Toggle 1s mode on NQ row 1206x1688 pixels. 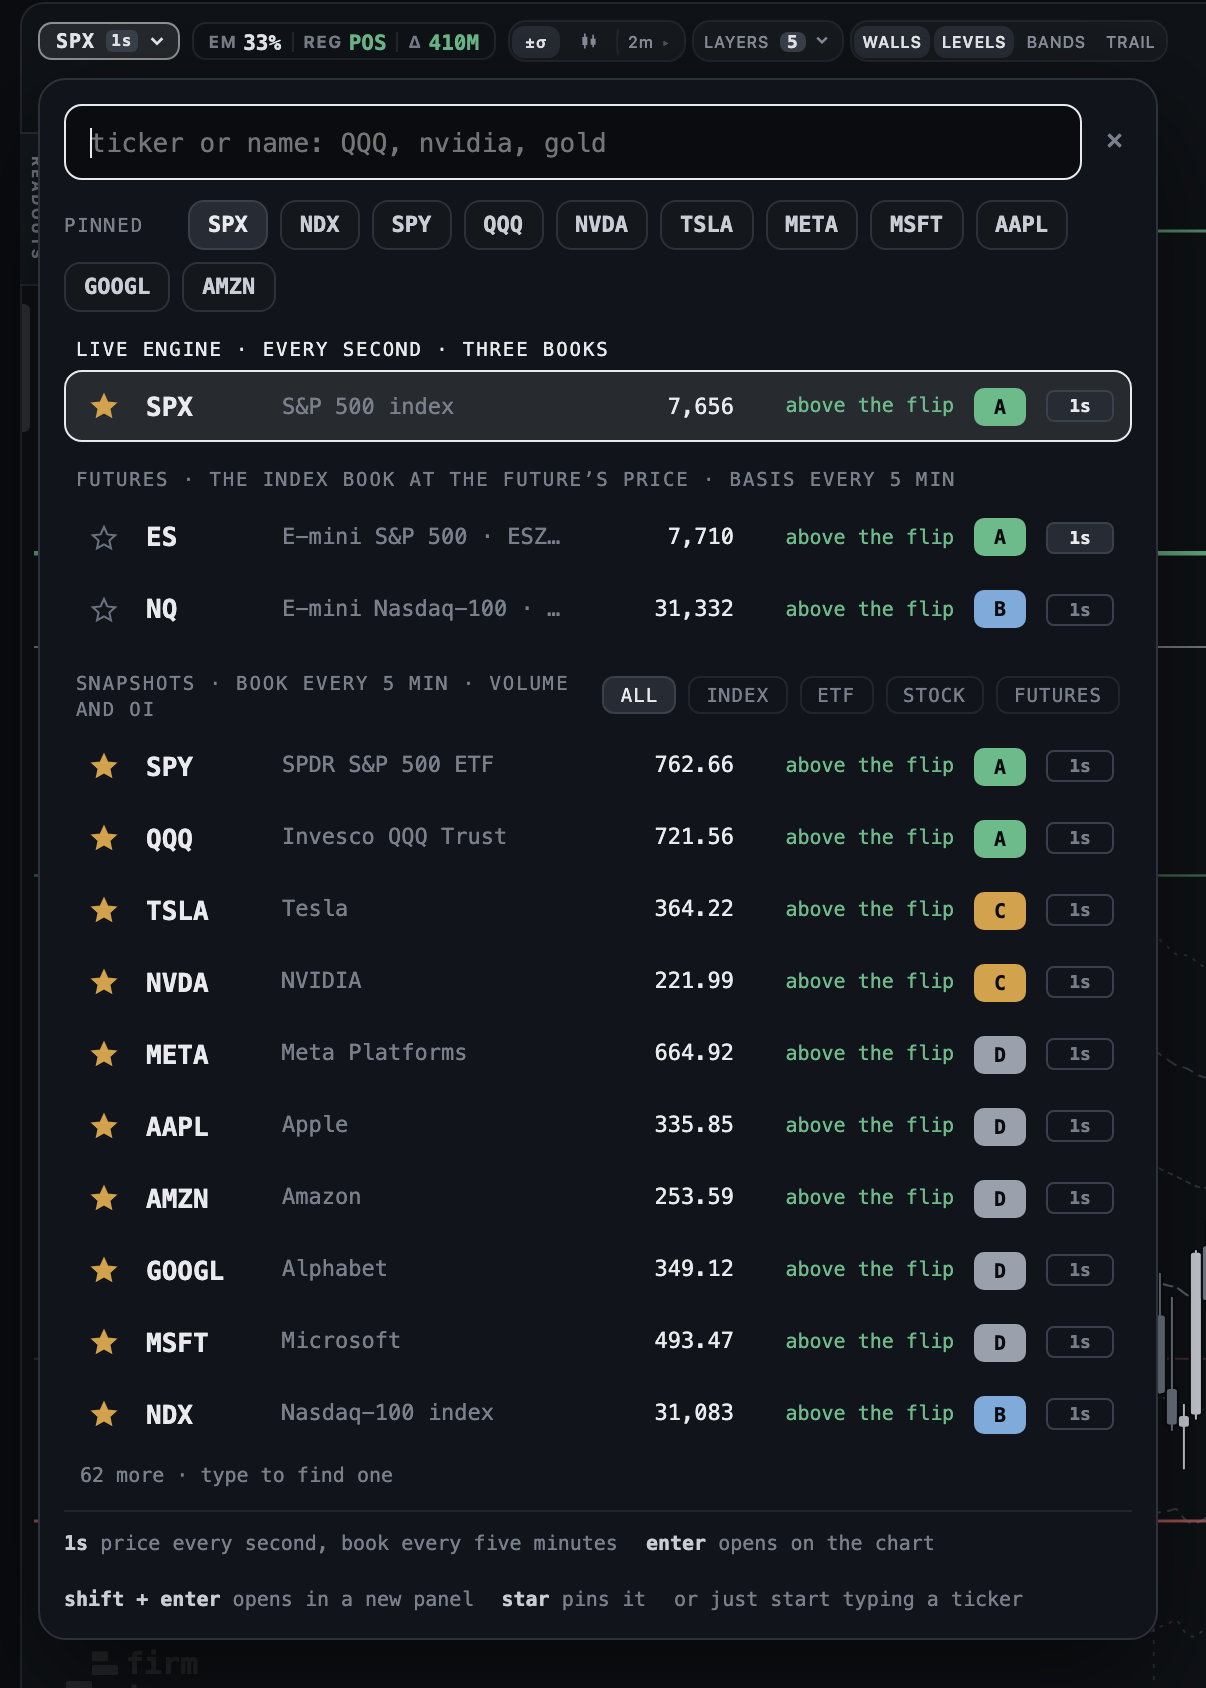(x=1080, y=610)
